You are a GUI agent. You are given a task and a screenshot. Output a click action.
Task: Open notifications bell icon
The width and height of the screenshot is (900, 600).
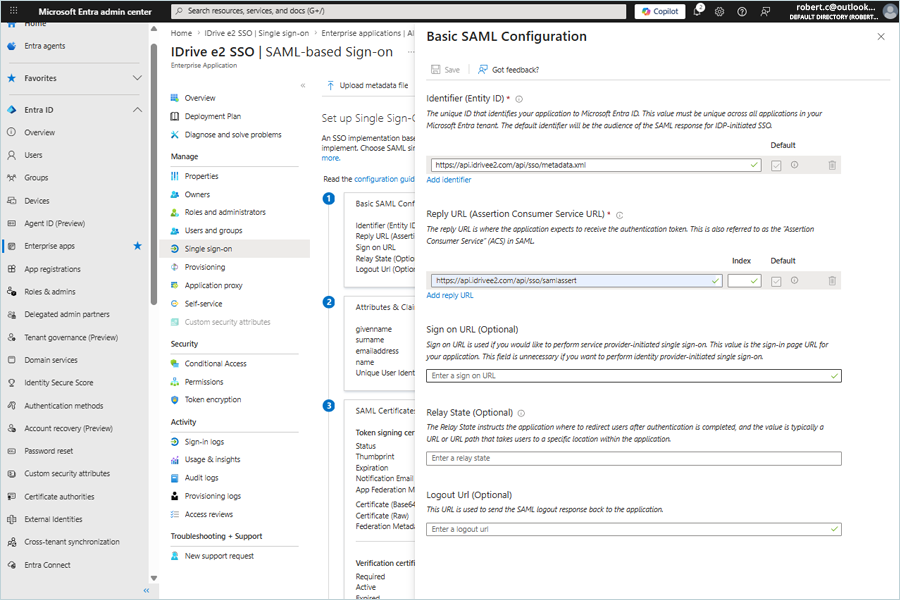(698, 11)
